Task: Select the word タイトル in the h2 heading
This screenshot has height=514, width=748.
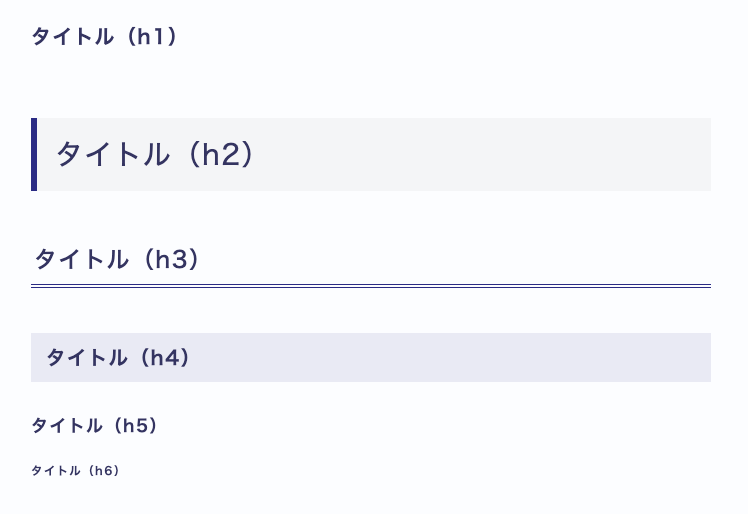Action: [x=113, y=154]
